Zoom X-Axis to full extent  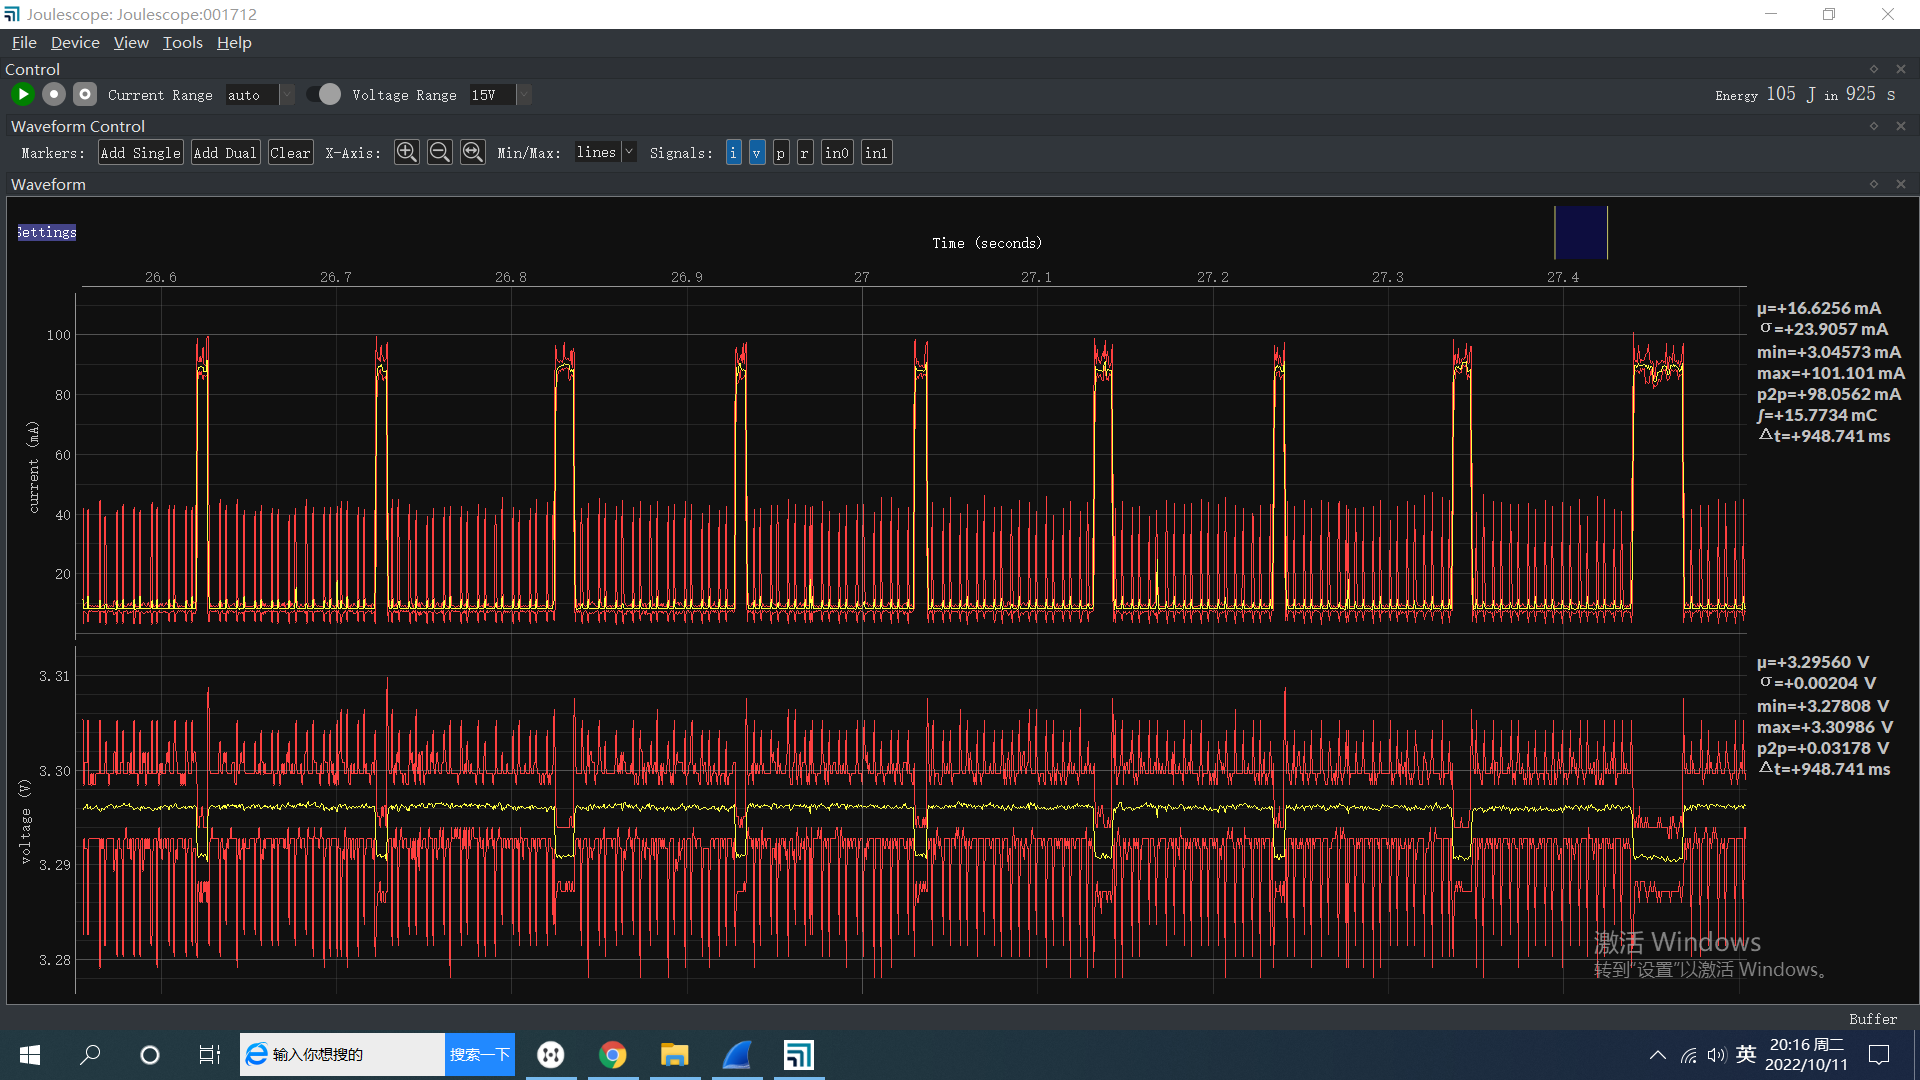[x=473, y=152]
